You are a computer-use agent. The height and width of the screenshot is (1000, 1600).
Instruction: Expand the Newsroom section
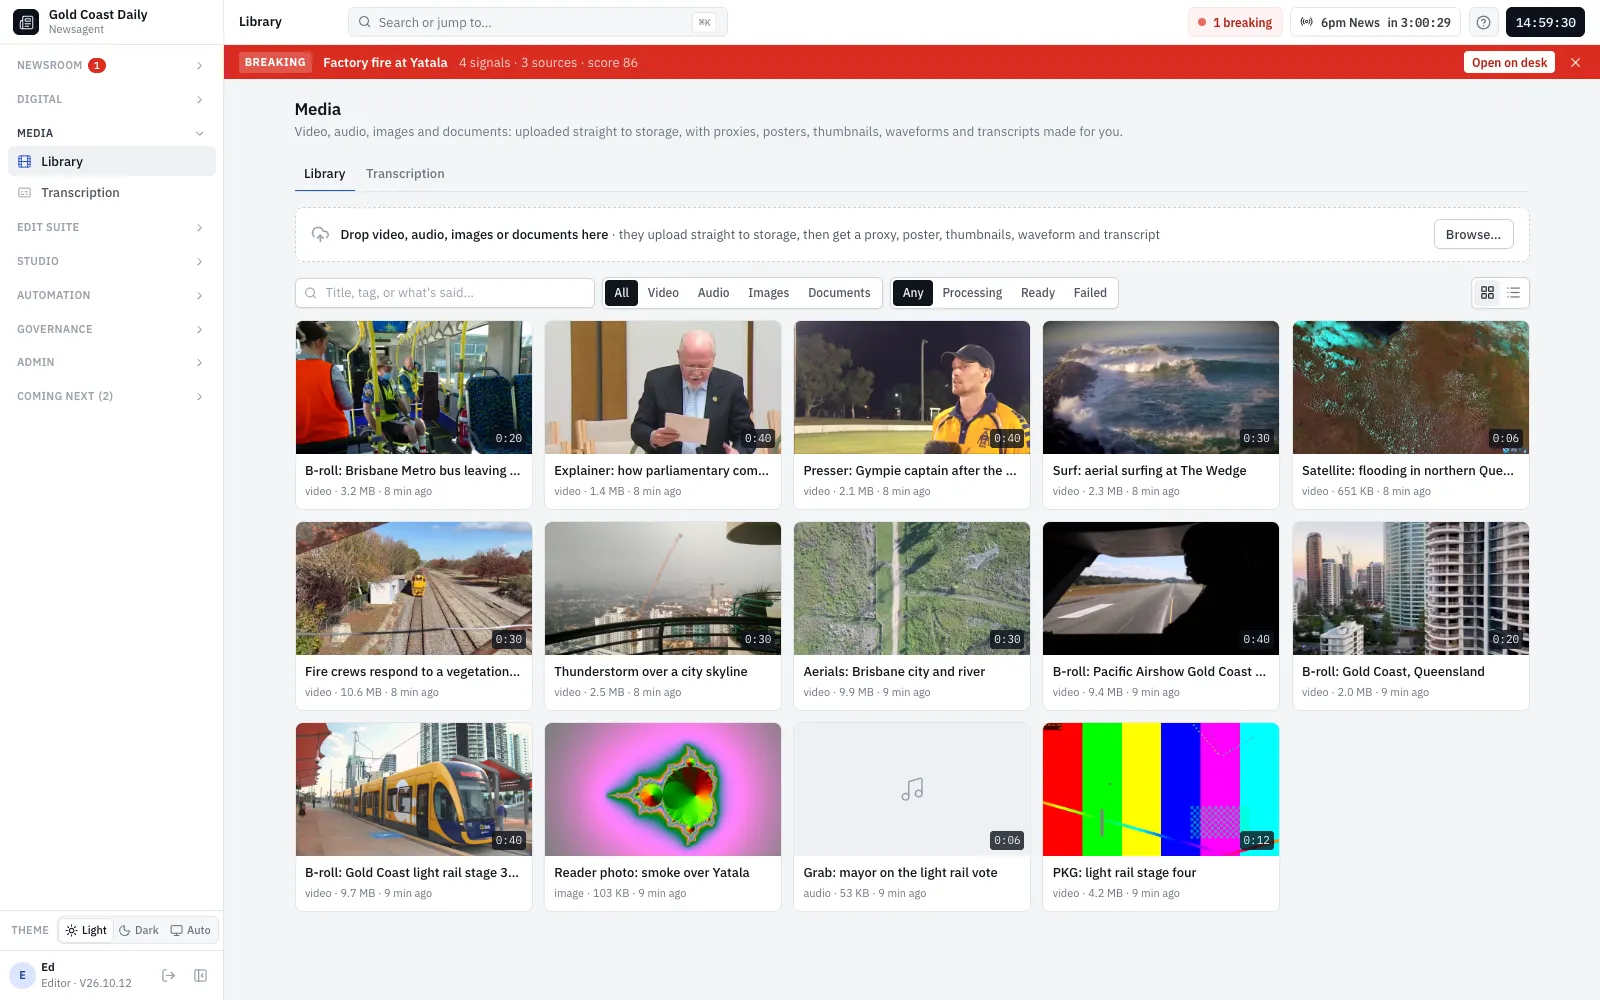[111, 65]
